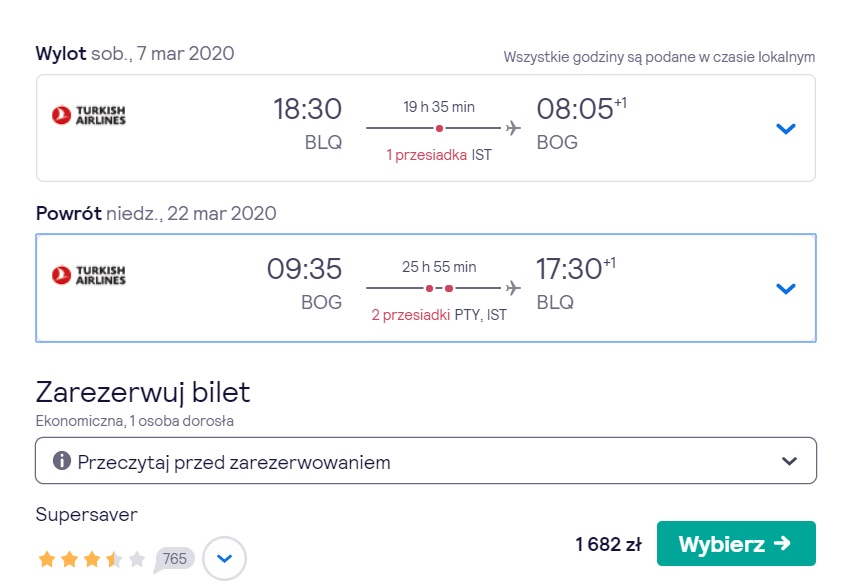Viewport: 852px width, 586px height.
Task: Open the 765 reviews bubble
Action: point(174,559)
